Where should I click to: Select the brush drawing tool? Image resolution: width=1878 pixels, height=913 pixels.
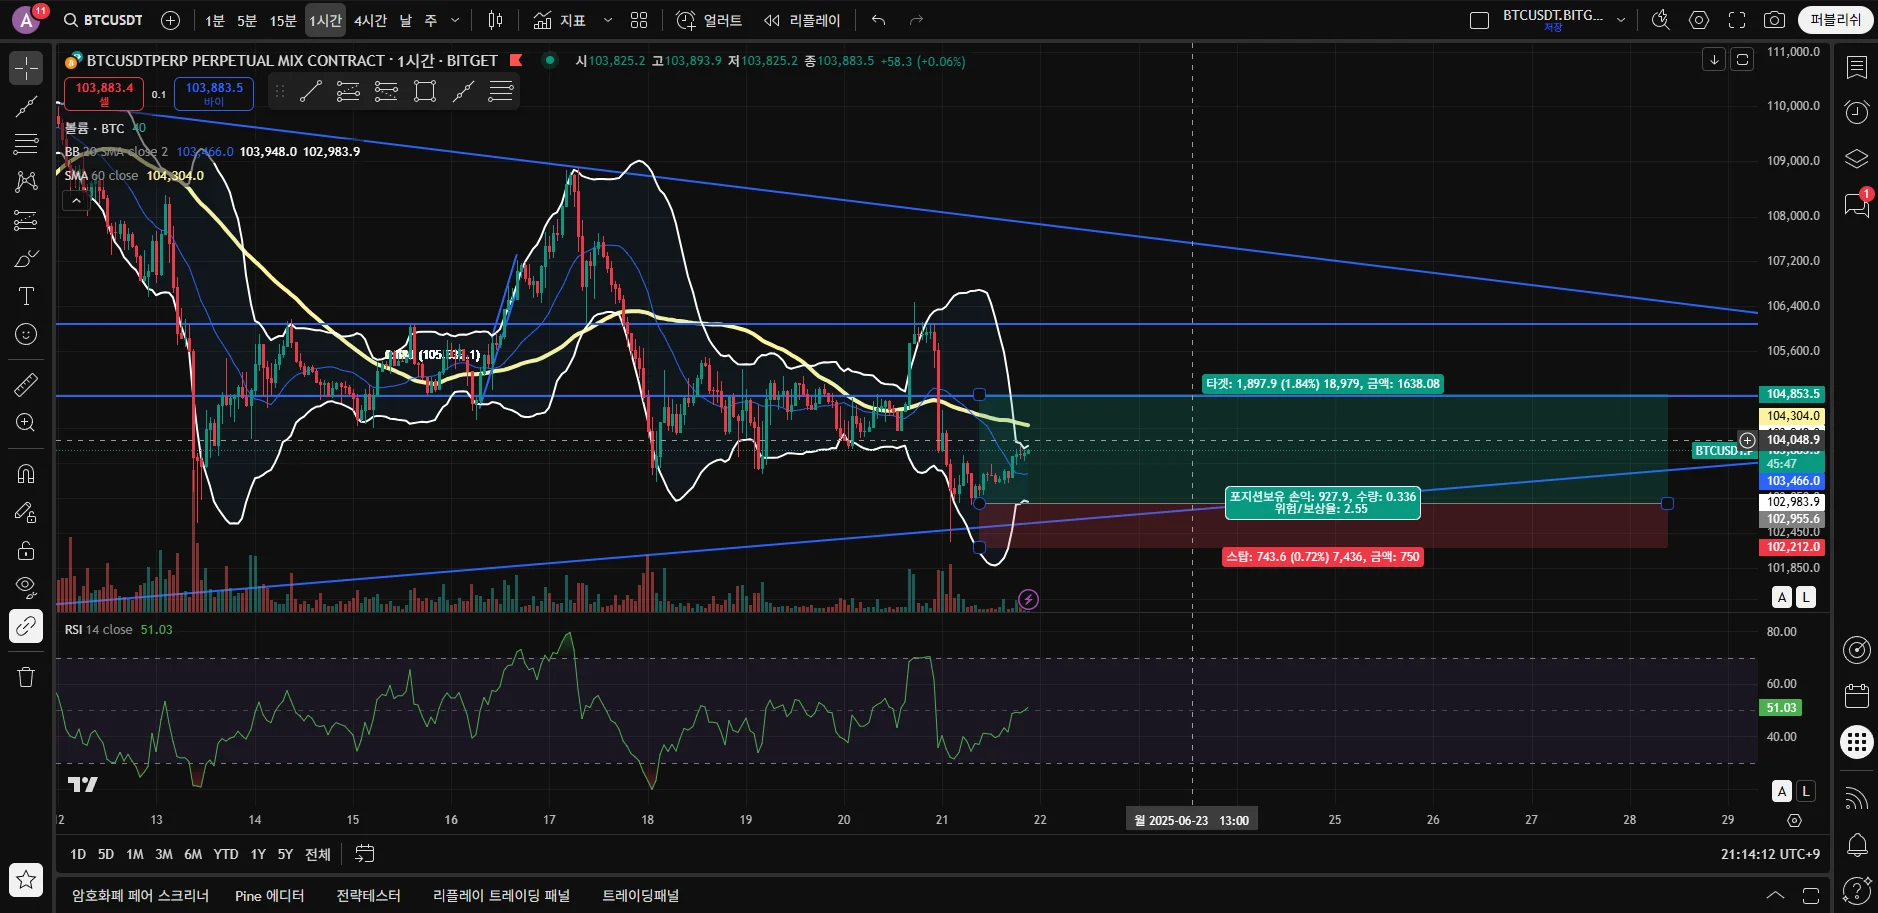[26, 258]
